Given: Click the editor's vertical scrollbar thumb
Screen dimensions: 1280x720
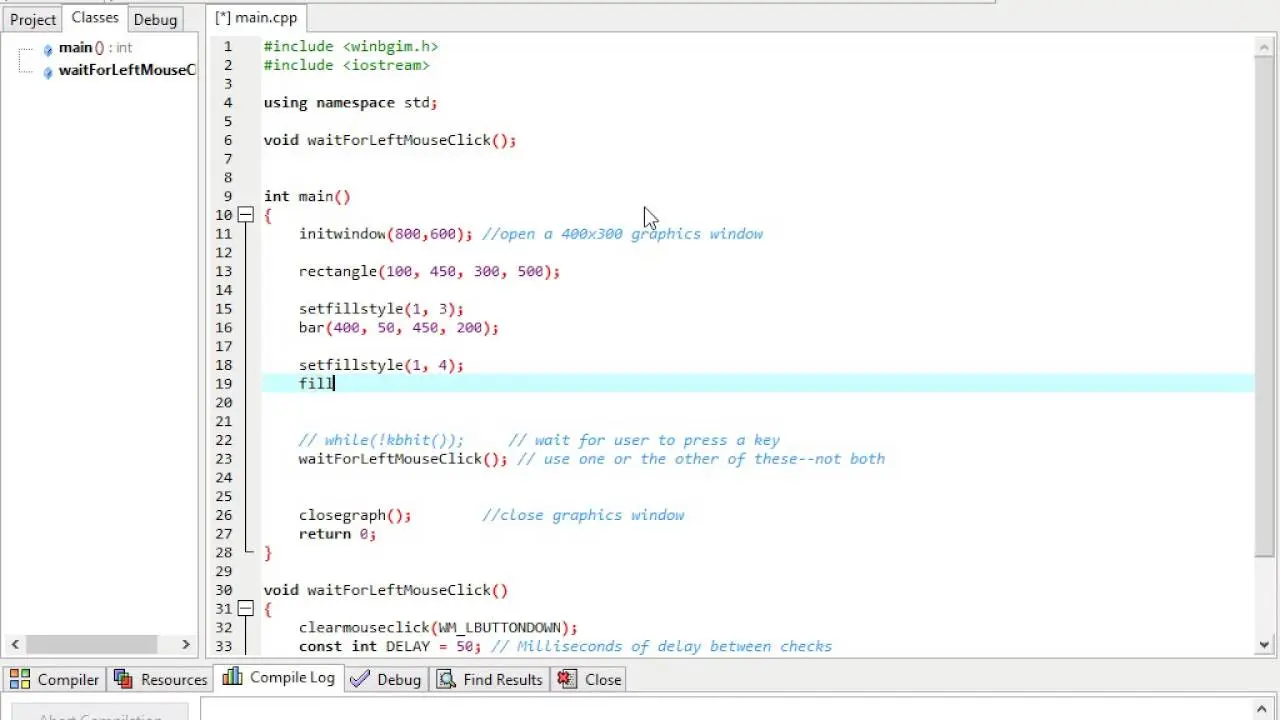Looking at the screenshot, I should click(1265, 300).
